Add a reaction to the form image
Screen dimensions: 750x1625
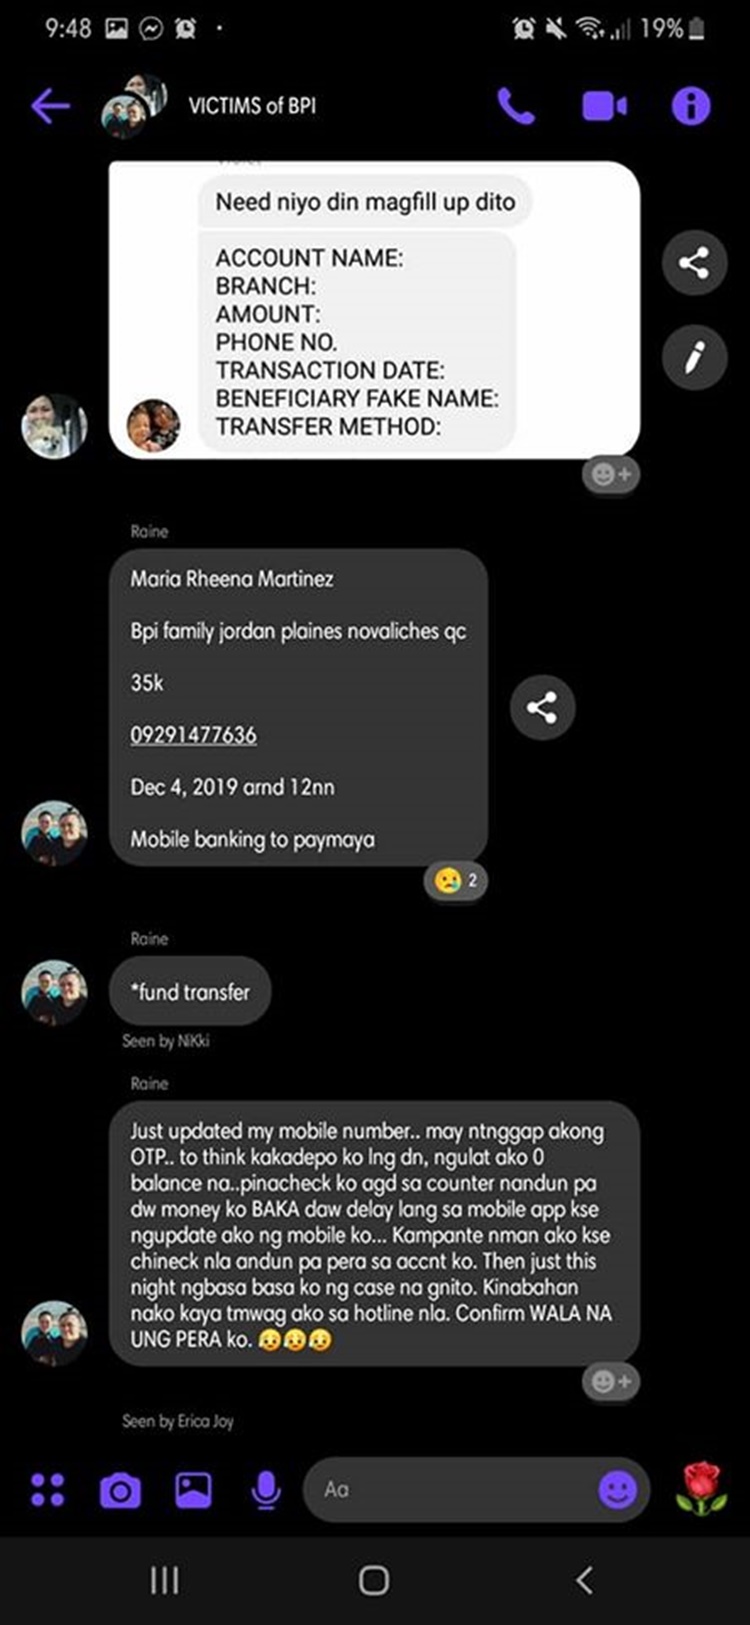(x=611, y=474)
